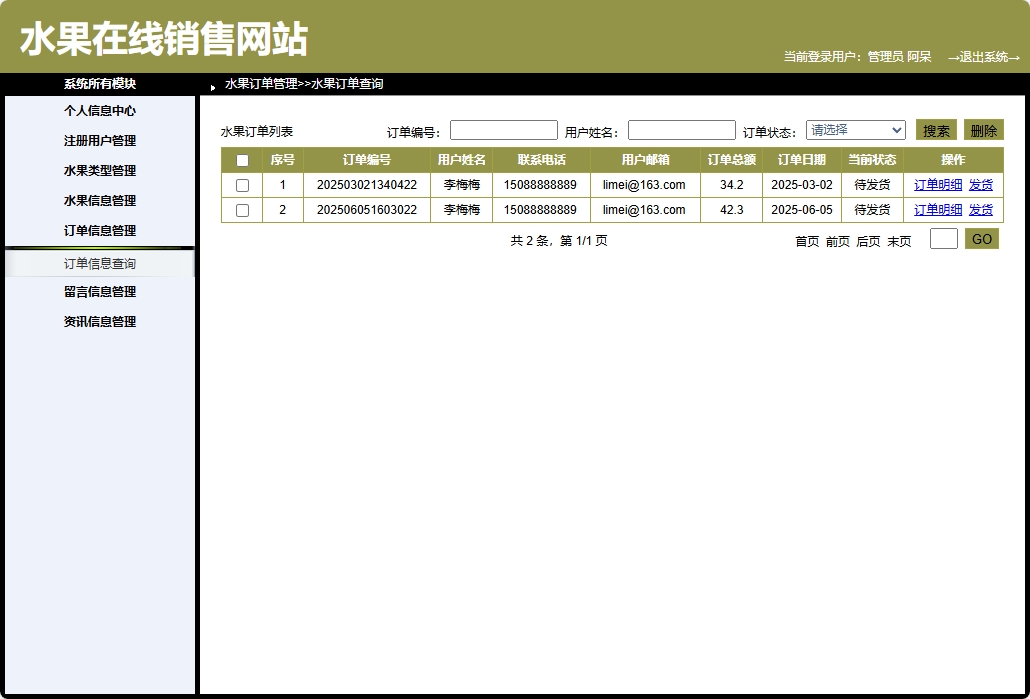1030x699 pixels.
Task: Open the 注册用户管理 module
Action: [99, 140]
